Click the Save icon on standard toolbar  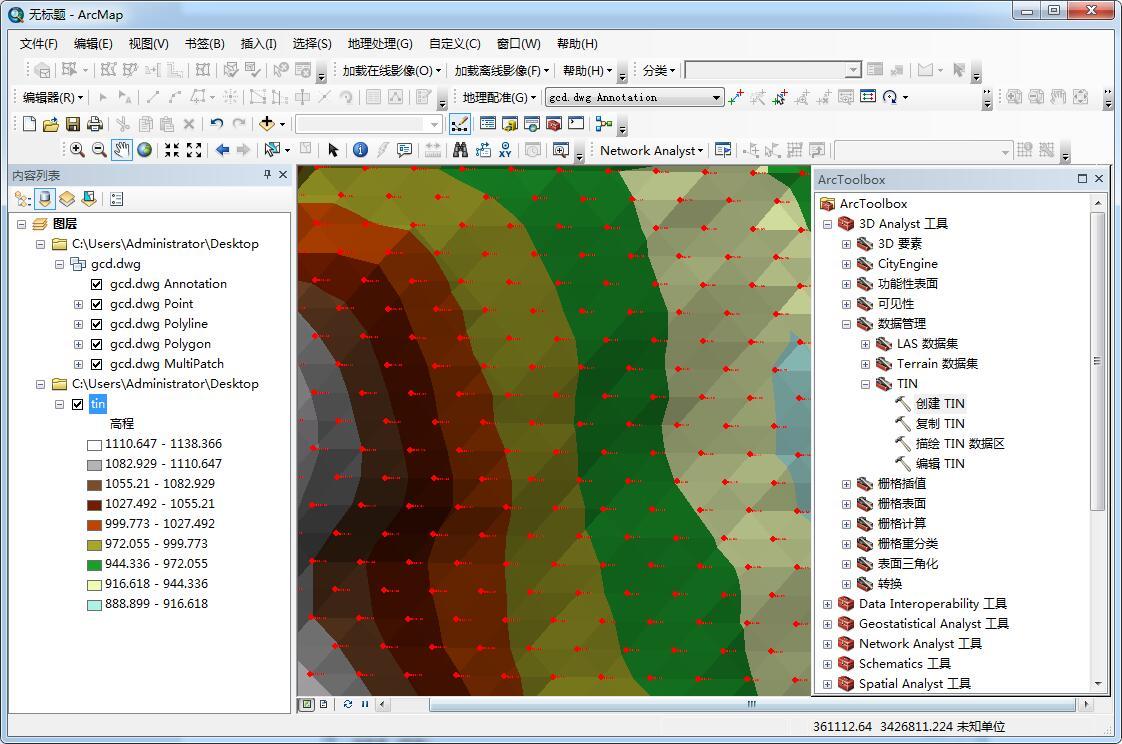coord(72,123)
